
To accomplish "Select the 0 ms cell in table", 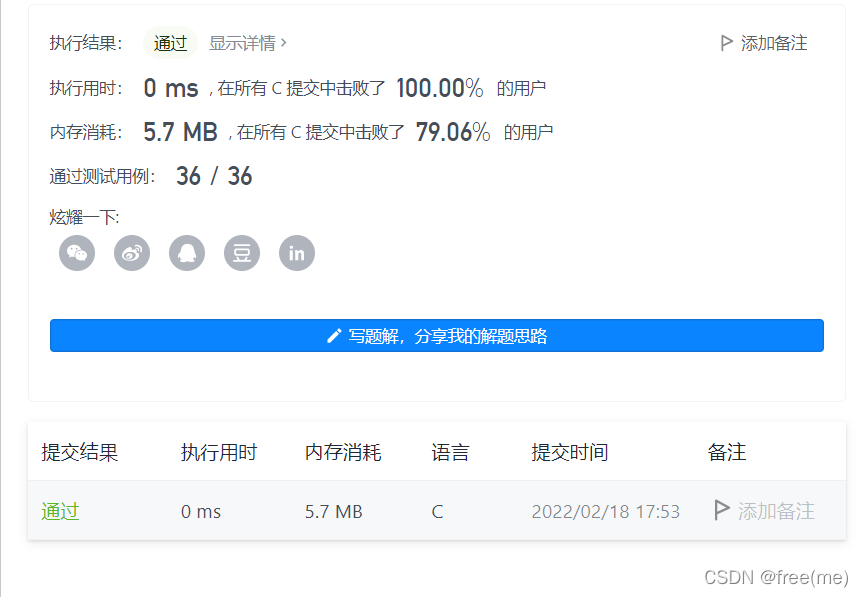I will tap(201, 512).
